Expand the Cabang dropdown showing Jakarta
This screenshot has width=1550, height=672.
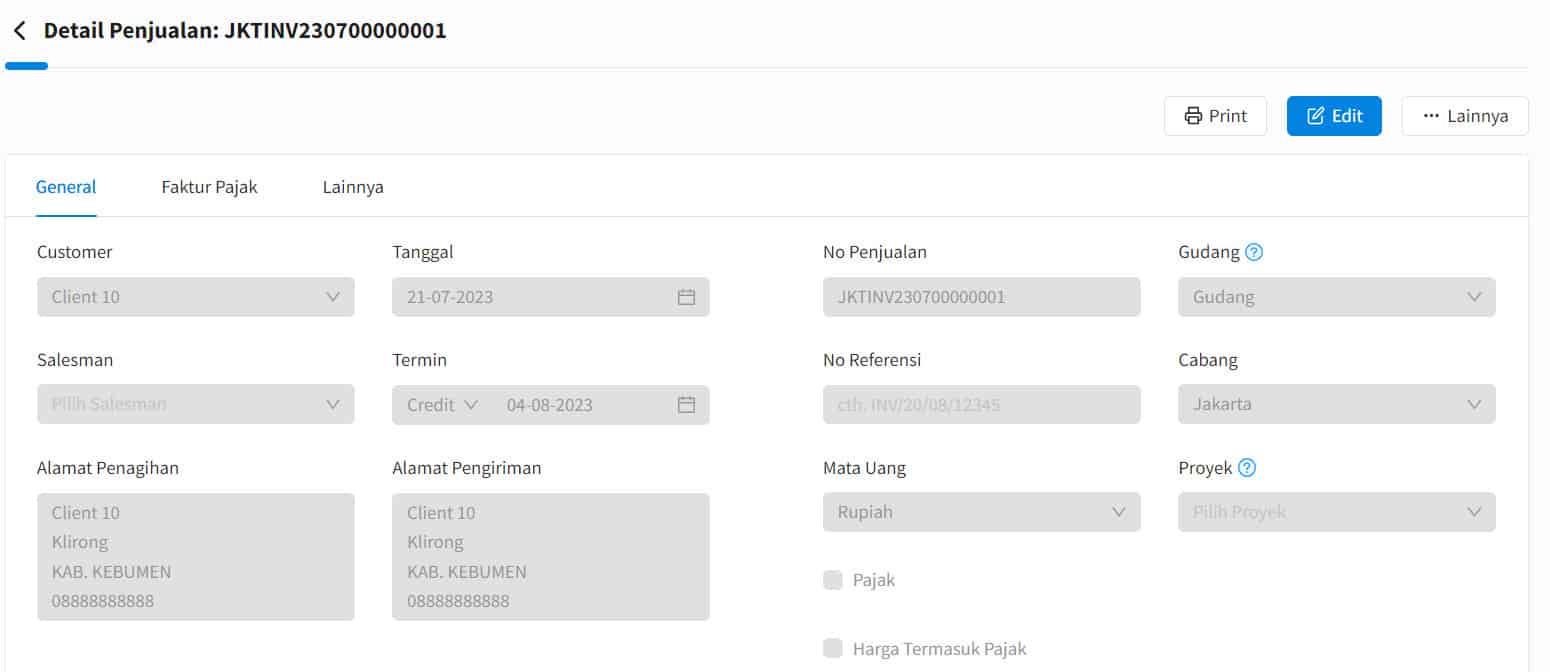(1337, 404)
